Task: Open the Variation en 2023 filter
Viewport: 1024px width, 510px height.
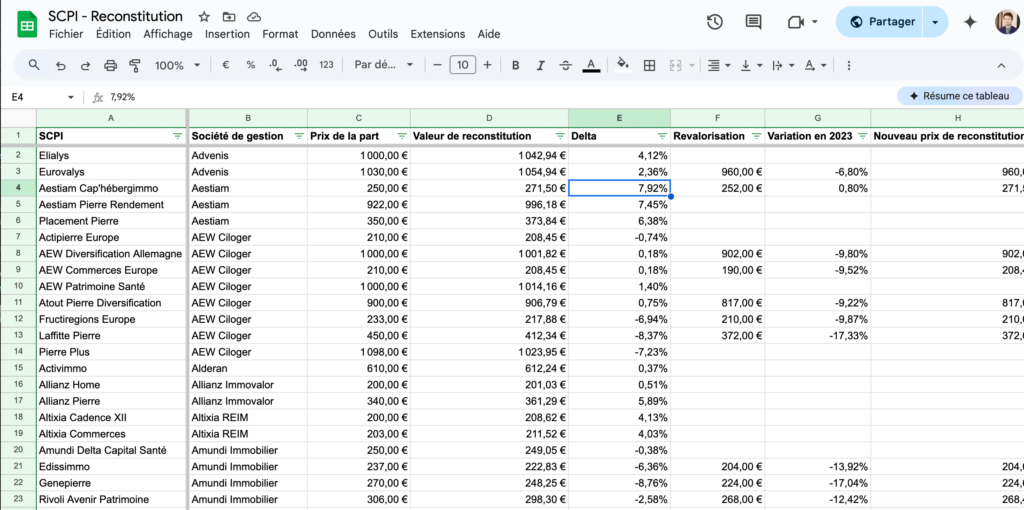Action: point(862,136)
